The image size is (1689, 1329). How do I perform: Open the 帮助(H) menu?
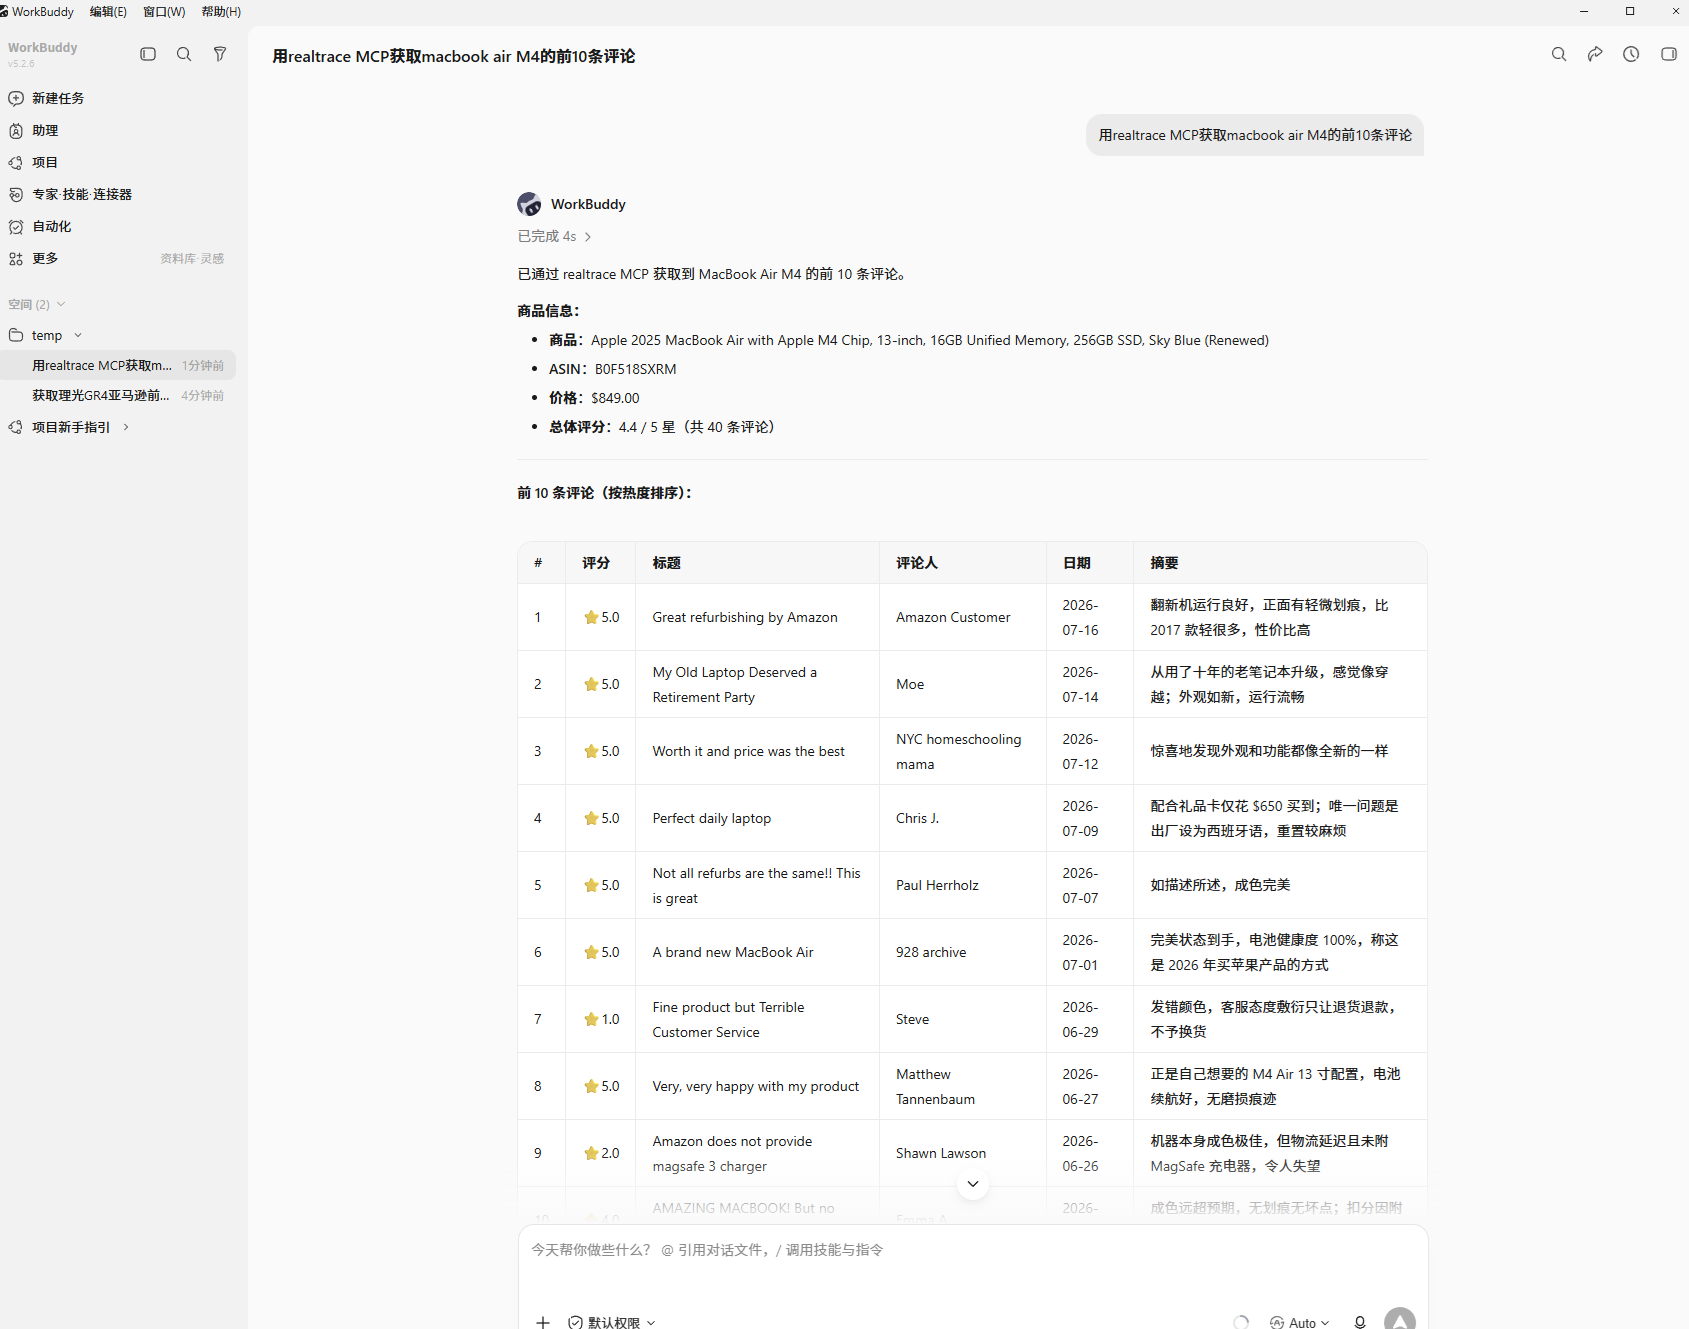click(x=221, y=12)
